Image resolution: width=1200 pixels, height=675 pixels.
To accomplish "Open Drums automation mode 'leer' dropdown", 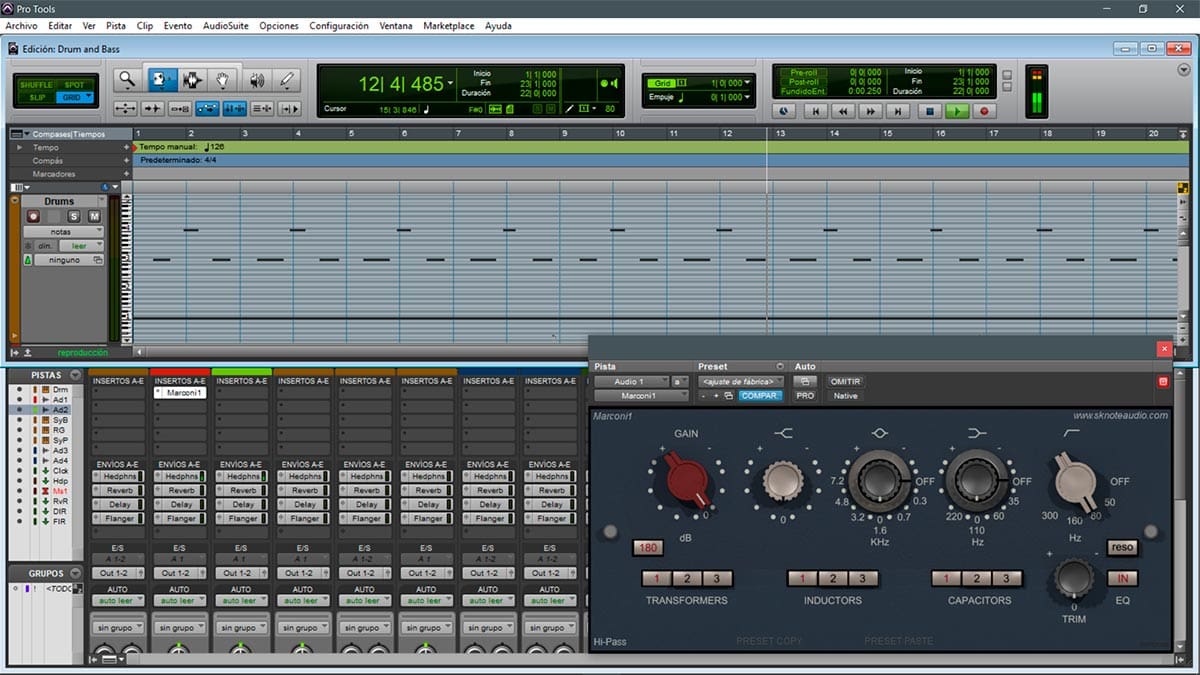I will [81, 245].
